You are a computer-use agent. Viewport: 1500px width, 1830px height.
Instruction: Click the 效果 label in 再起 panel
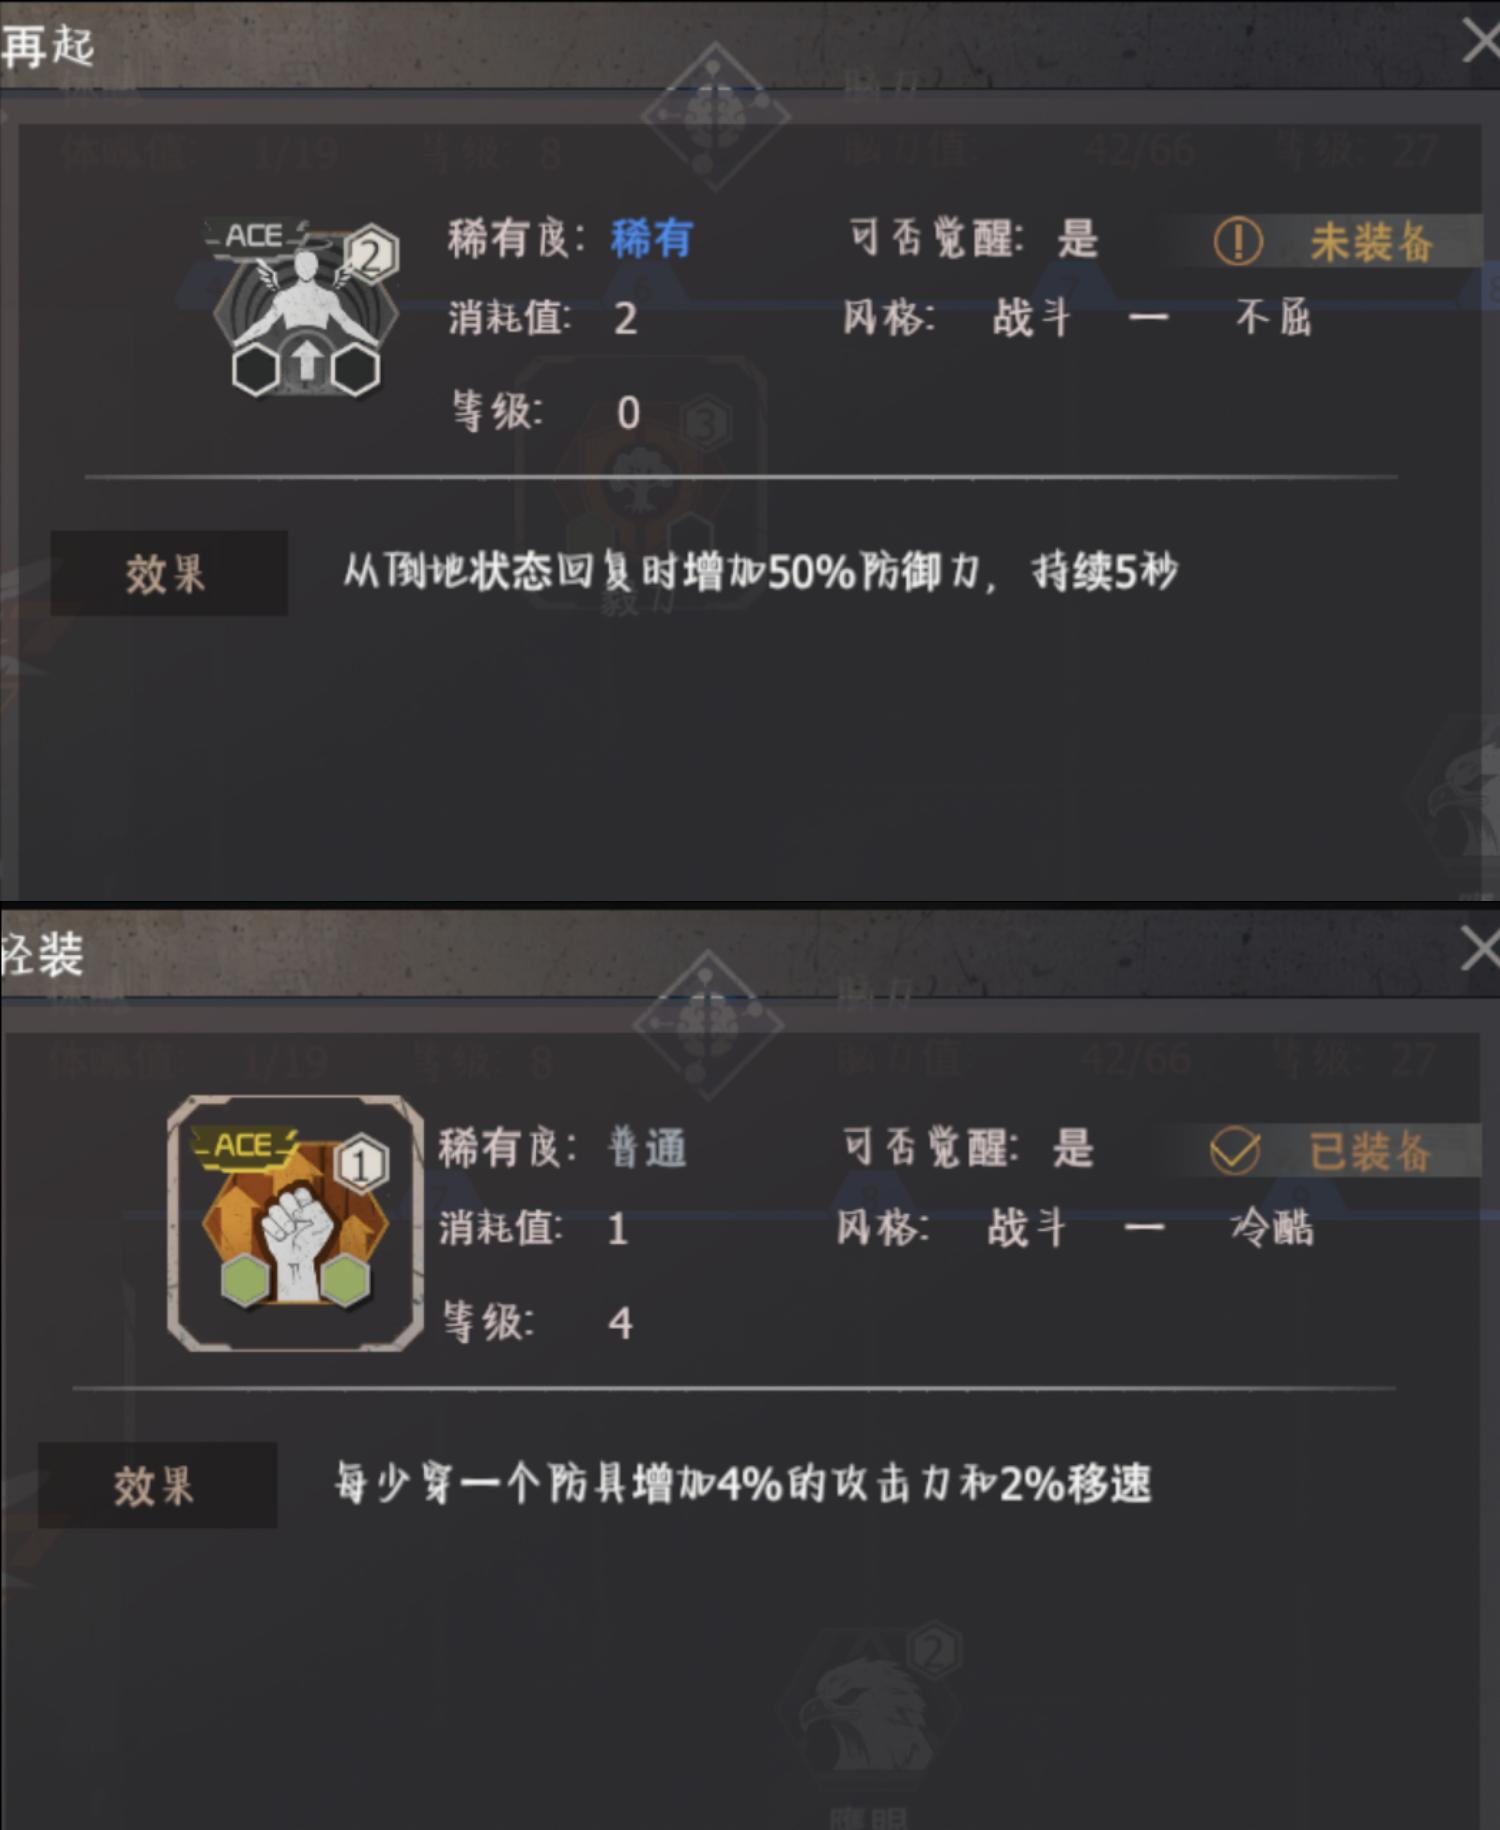[x=168, y=574]
